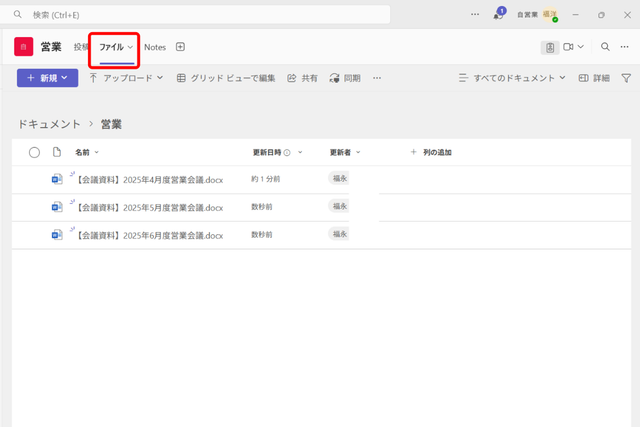Click Word icon of 2025年4月度営業会議 file
The image size is (640, 427).
[x=57, y=180]
